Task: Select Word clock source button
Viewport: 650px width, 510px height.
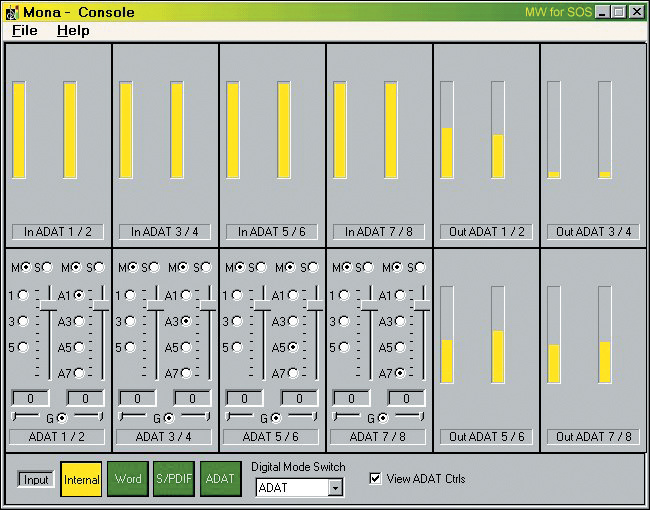Action: [x=127, y=479]
